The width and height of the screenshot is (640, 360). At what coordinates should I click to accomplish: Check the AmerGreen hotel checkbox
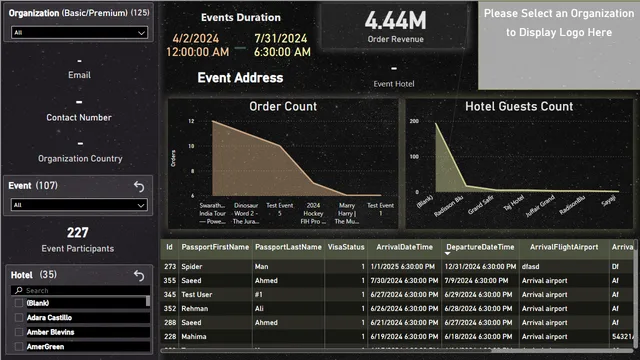point(19,347)
